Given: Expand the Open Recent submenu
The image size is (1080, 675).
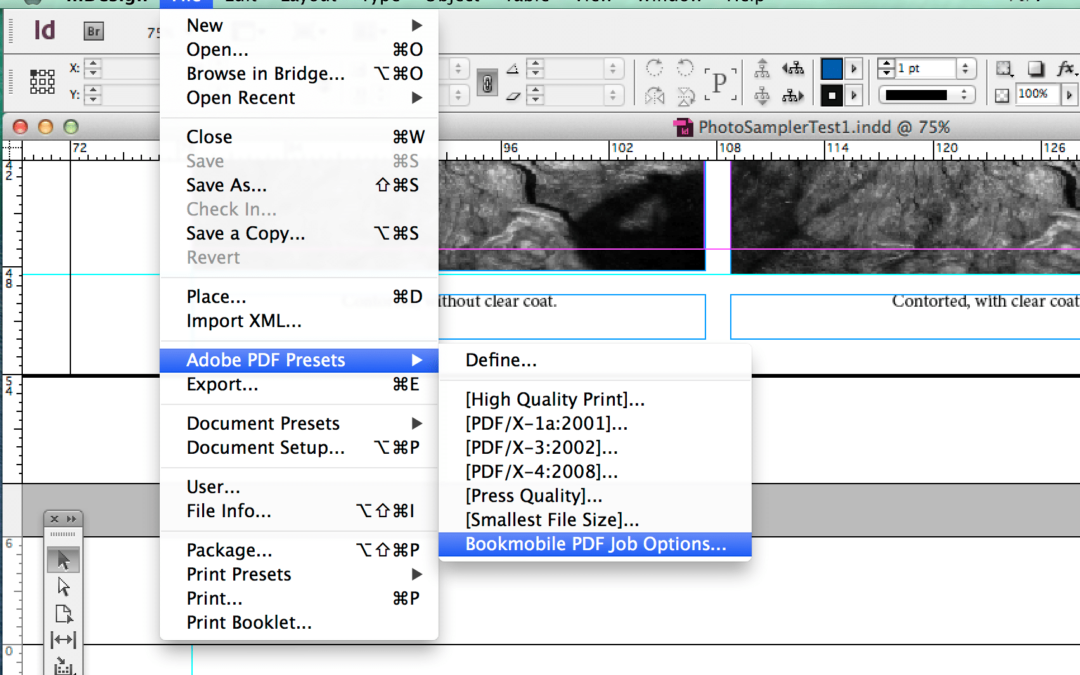Looking at the screenshot, I should tap(417, 98).
